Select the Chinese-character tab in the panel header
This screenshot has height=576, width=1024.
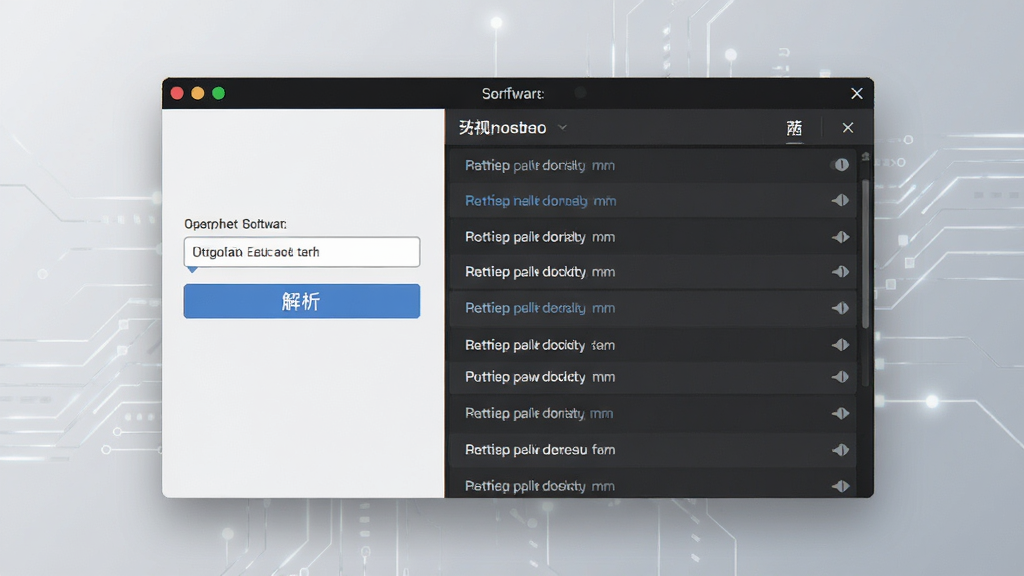pos(794,128)
